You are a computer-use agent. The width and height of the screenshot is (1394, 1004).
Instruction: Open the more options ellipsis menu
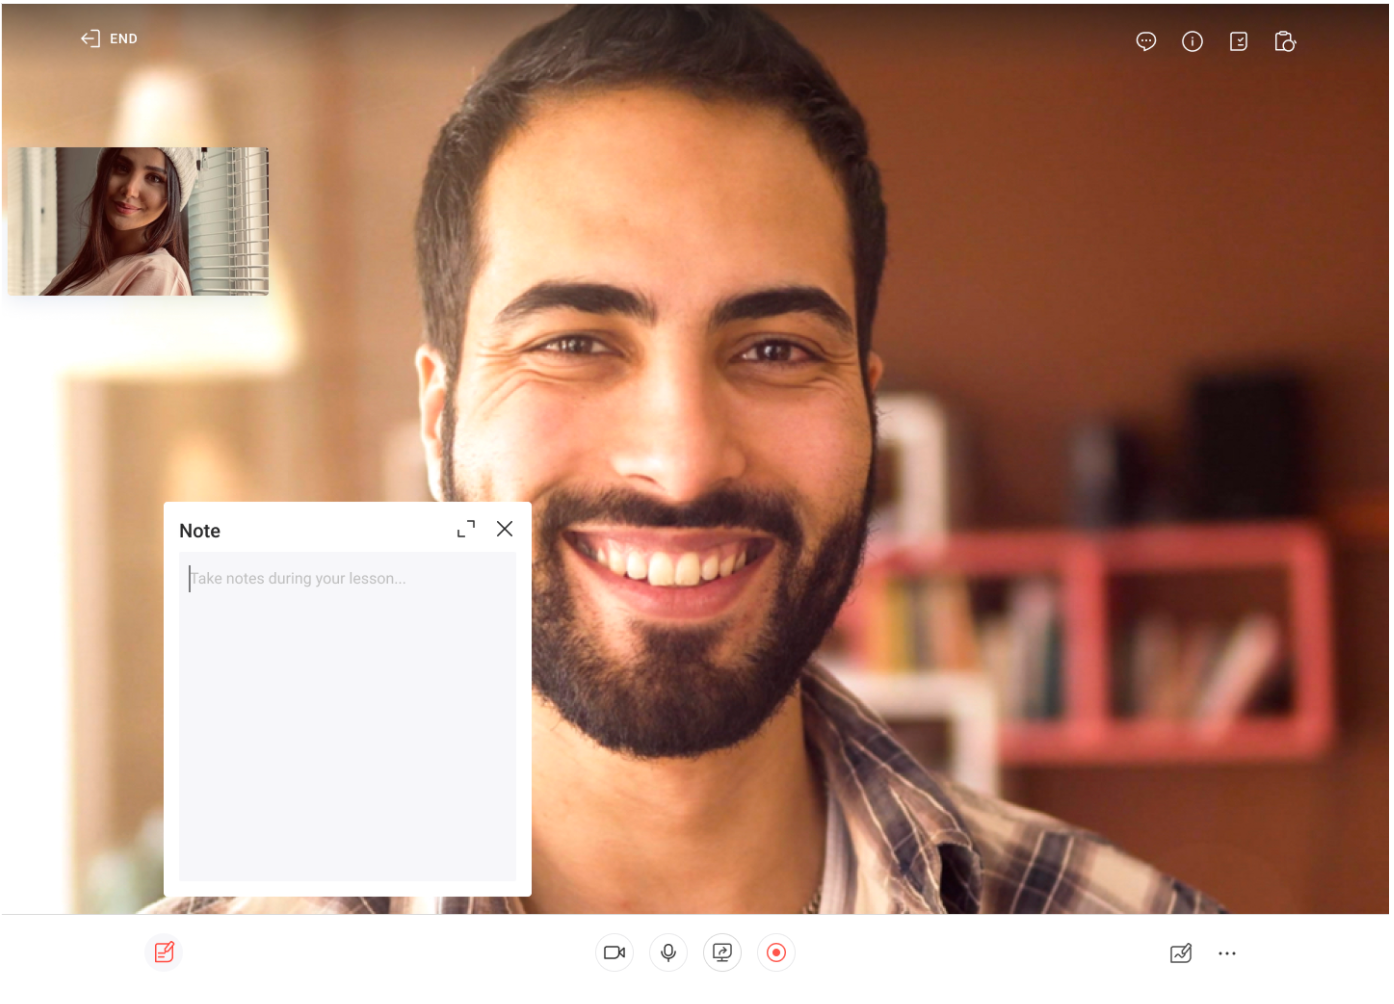click(1227, 953)
